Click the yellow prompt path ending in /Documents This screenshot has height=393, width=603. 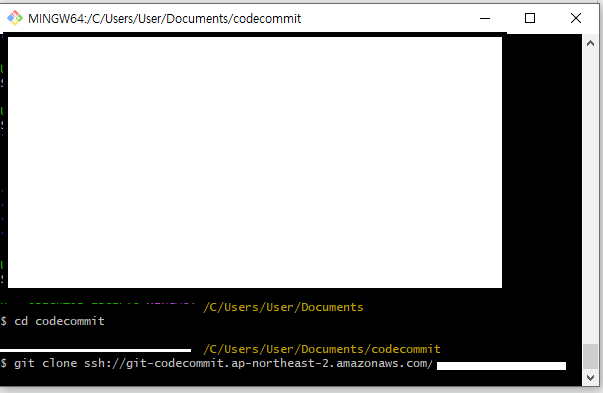pos(283,307)
